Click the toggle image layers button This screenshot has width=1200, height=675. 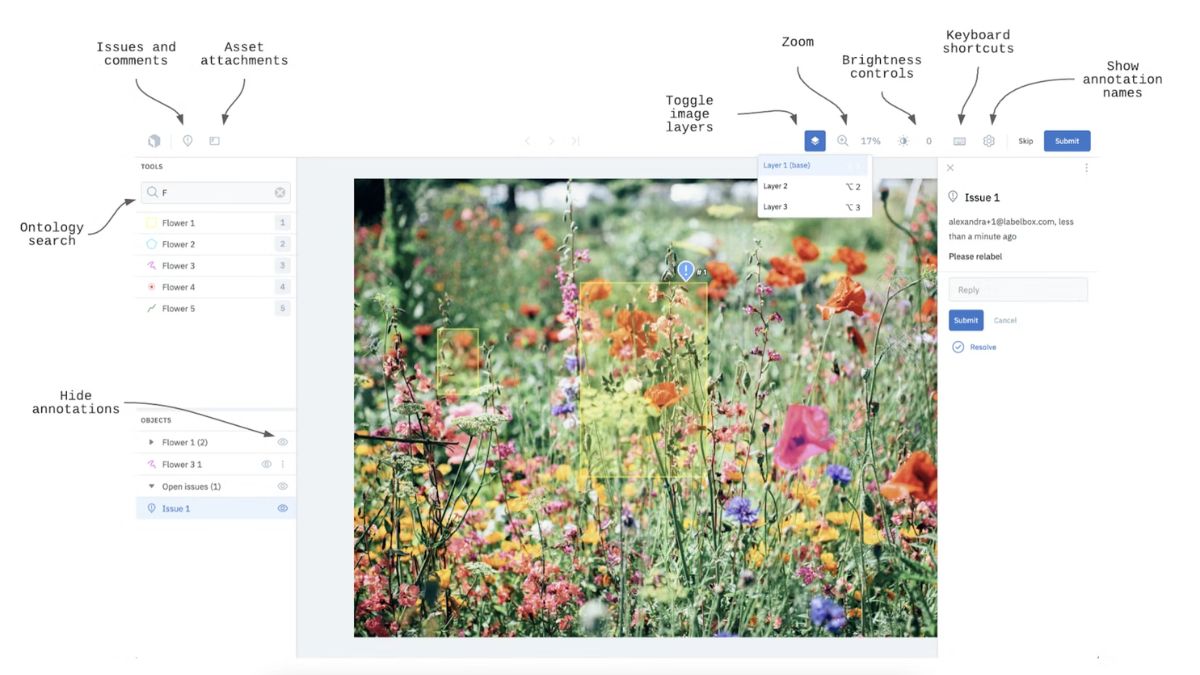coord(815,141)
